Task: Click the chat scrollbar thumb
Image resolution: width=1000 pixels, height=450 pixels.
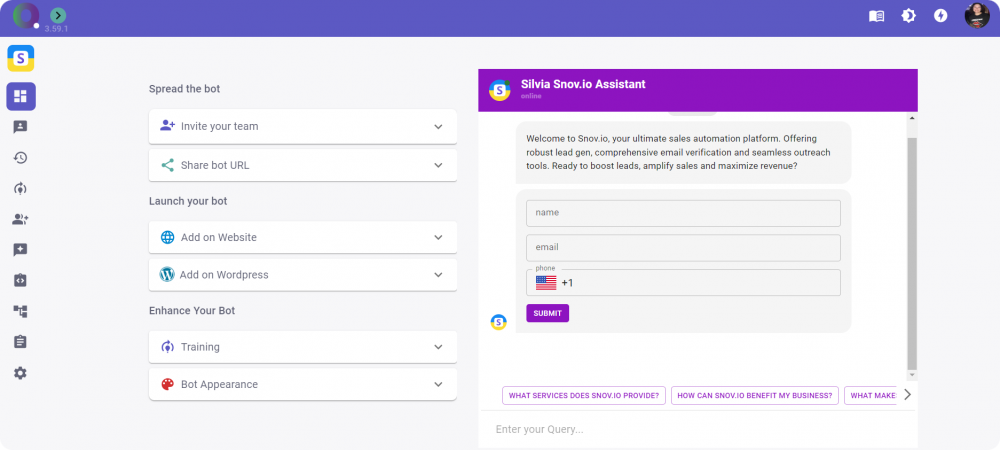Action: tap(912, 252)
